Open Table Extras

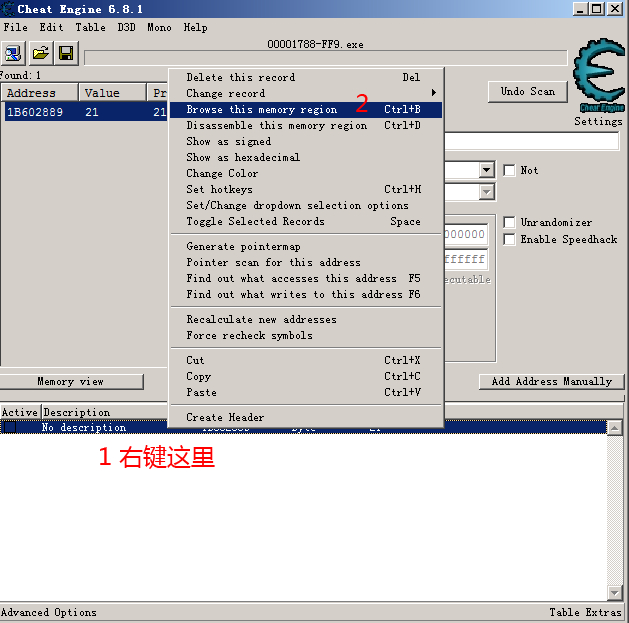tap(585, 613)
